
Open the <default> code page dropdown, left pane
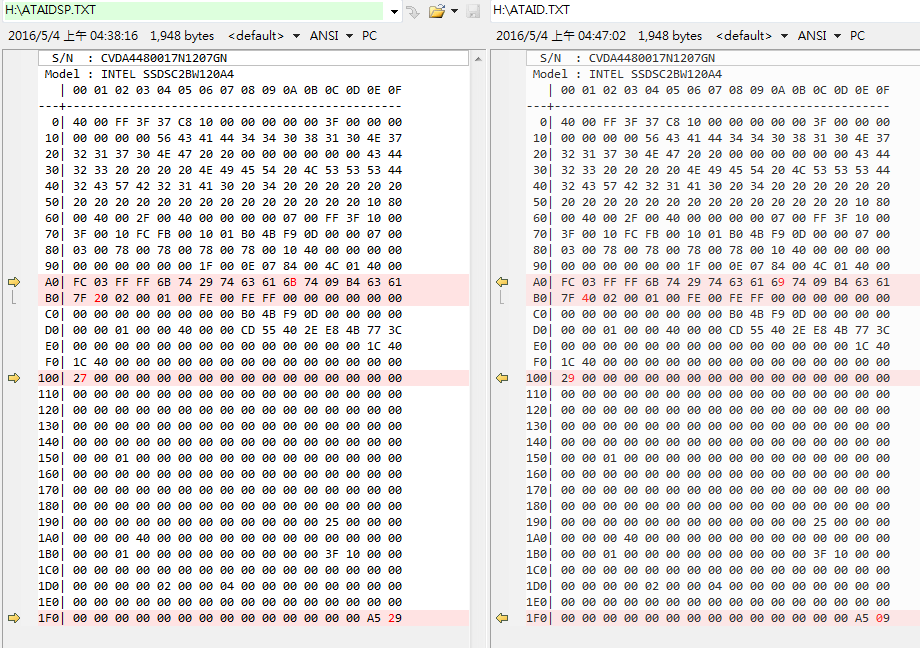pos(296,34)
